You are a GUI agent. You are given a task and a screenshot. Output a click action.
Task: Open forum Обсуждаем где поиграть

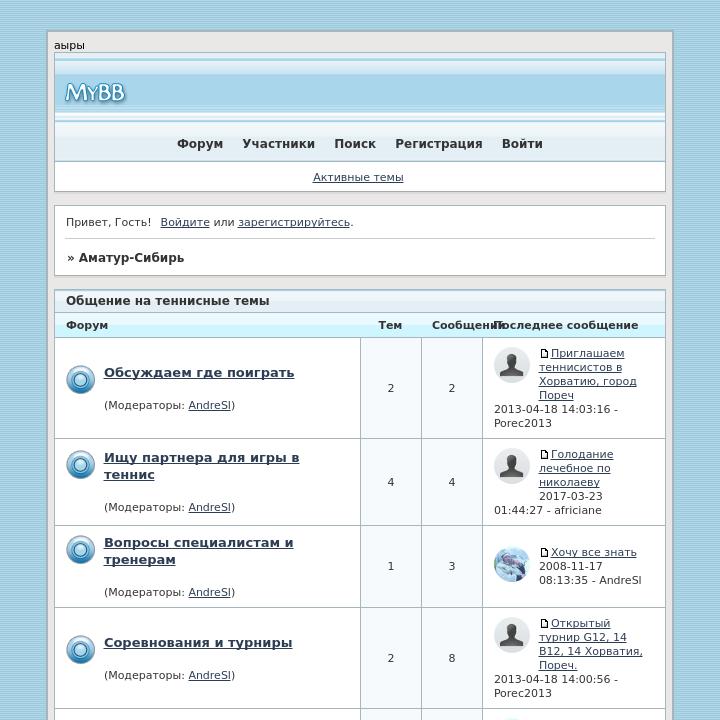(199, 372)
